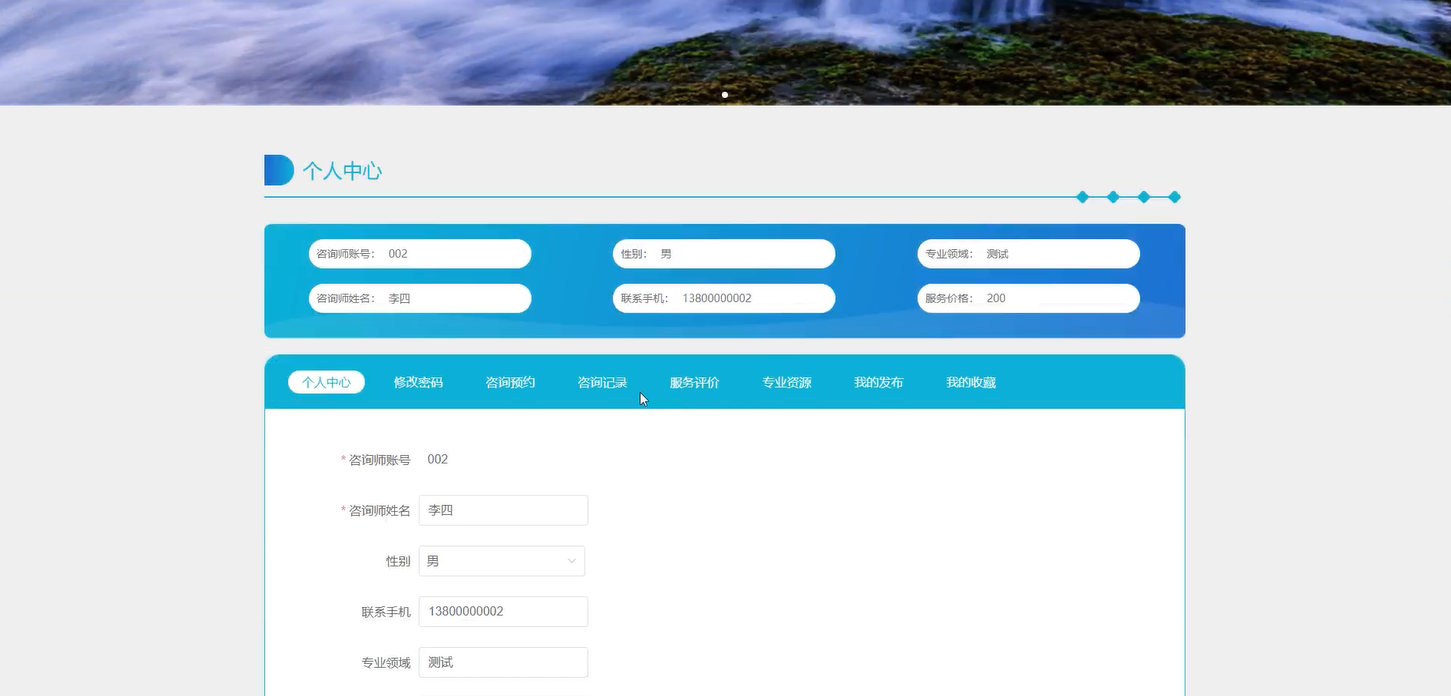Go to the 我的收藏 tab
The height and width of the screenshot is (696, 1451).
tap(970, 382)
